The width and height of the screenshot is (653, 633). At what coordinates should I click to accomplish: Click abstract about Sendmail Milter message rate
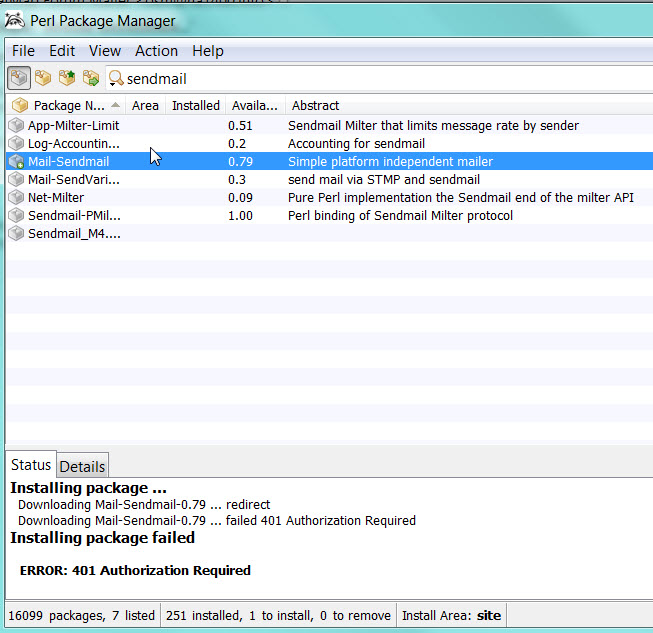pyautogui.click(x=433, y=126)
